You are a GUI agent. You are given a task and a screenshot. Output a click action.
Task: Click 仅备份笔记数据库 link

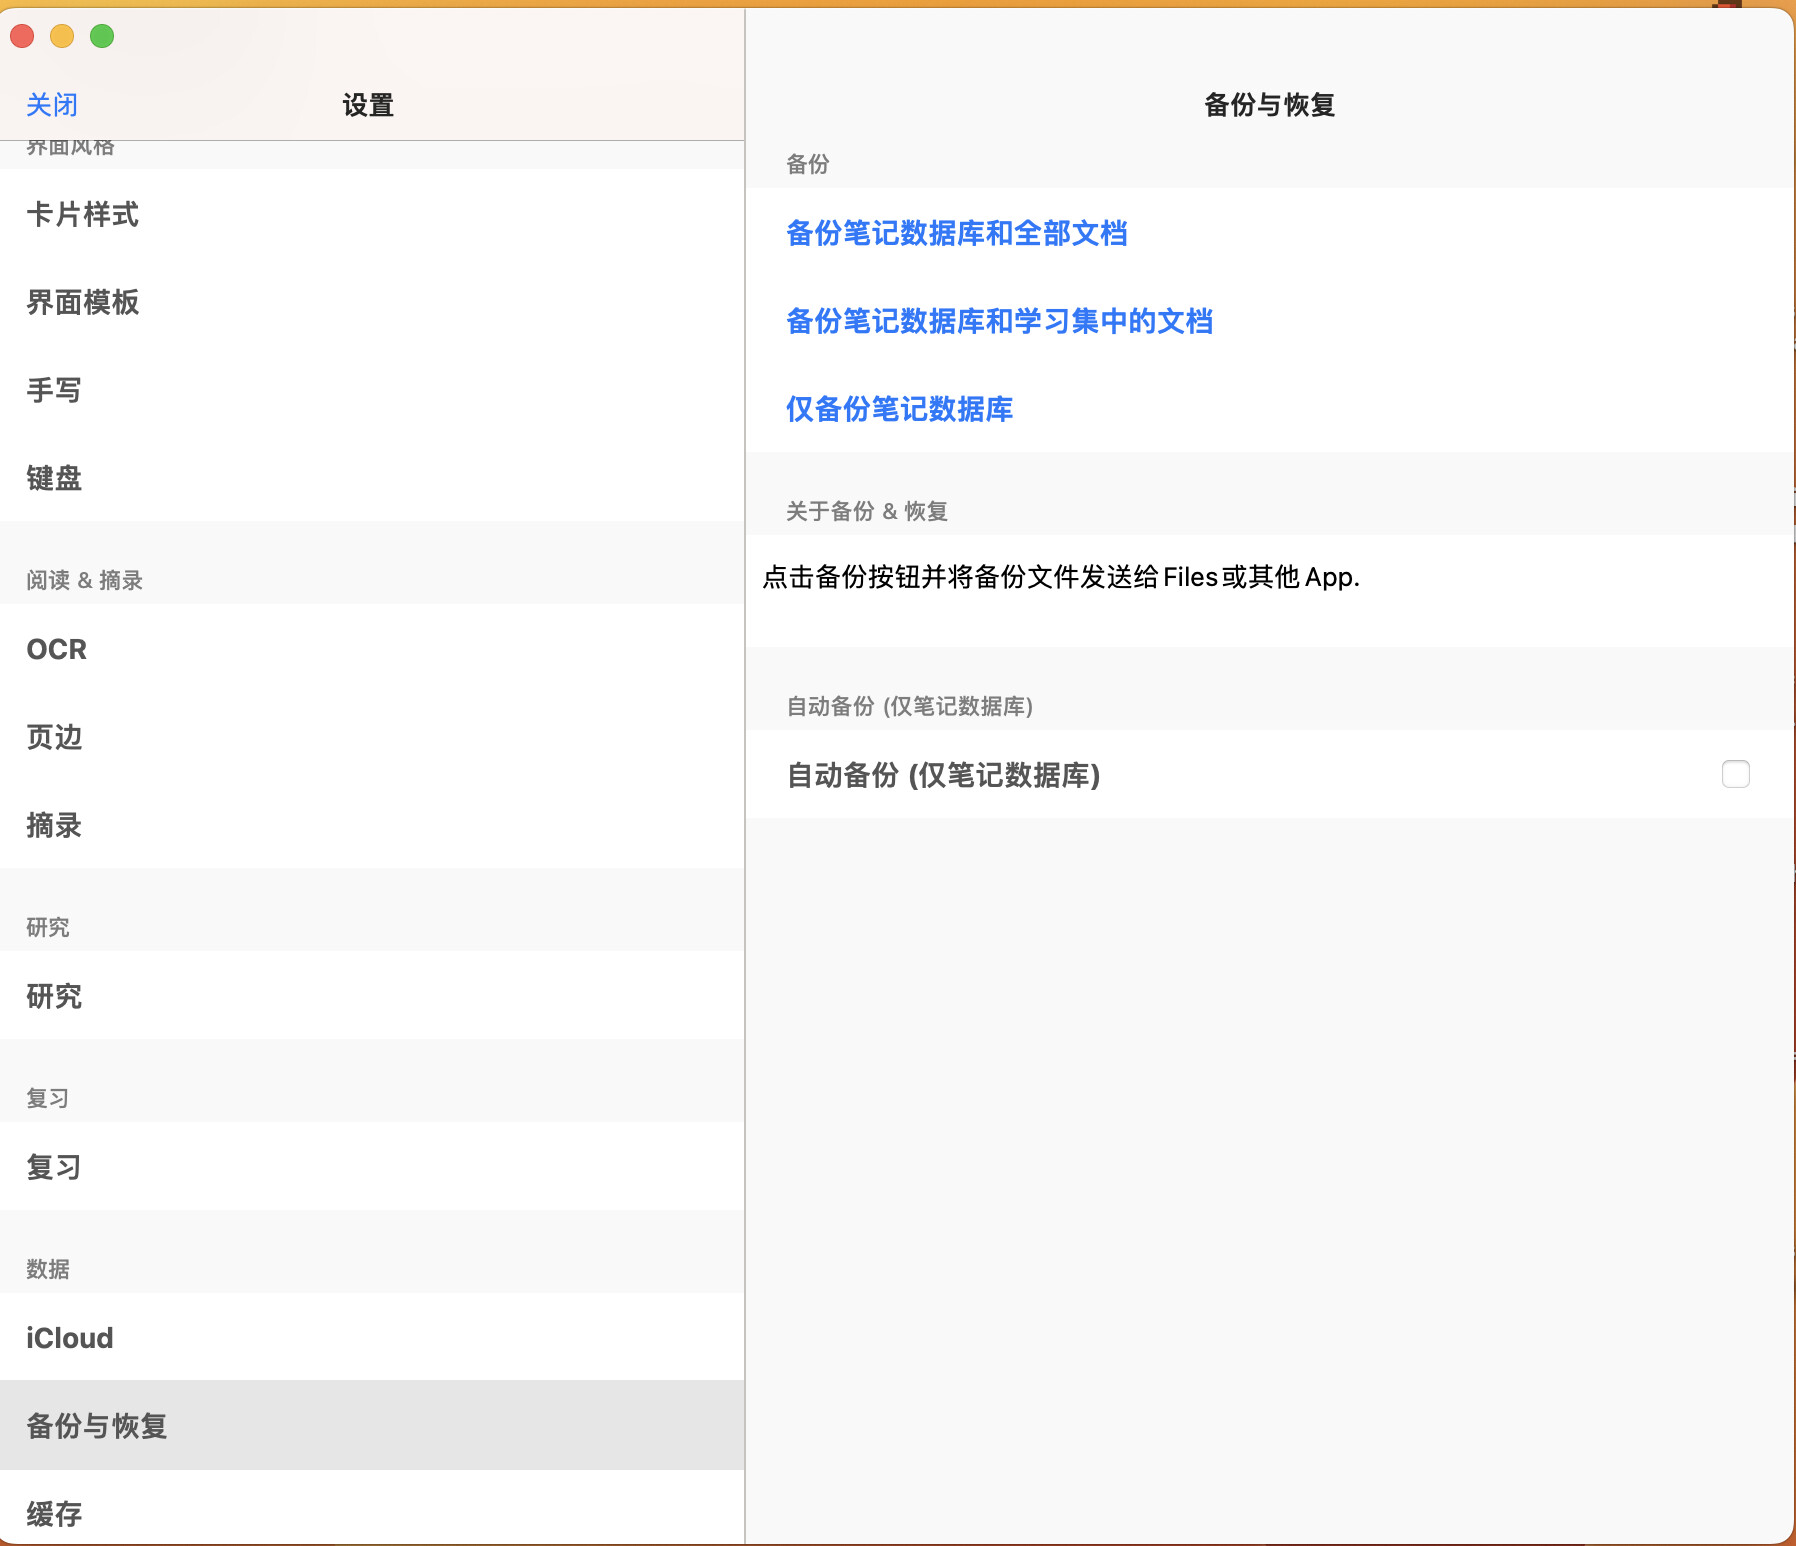click(x=900, y=409)
